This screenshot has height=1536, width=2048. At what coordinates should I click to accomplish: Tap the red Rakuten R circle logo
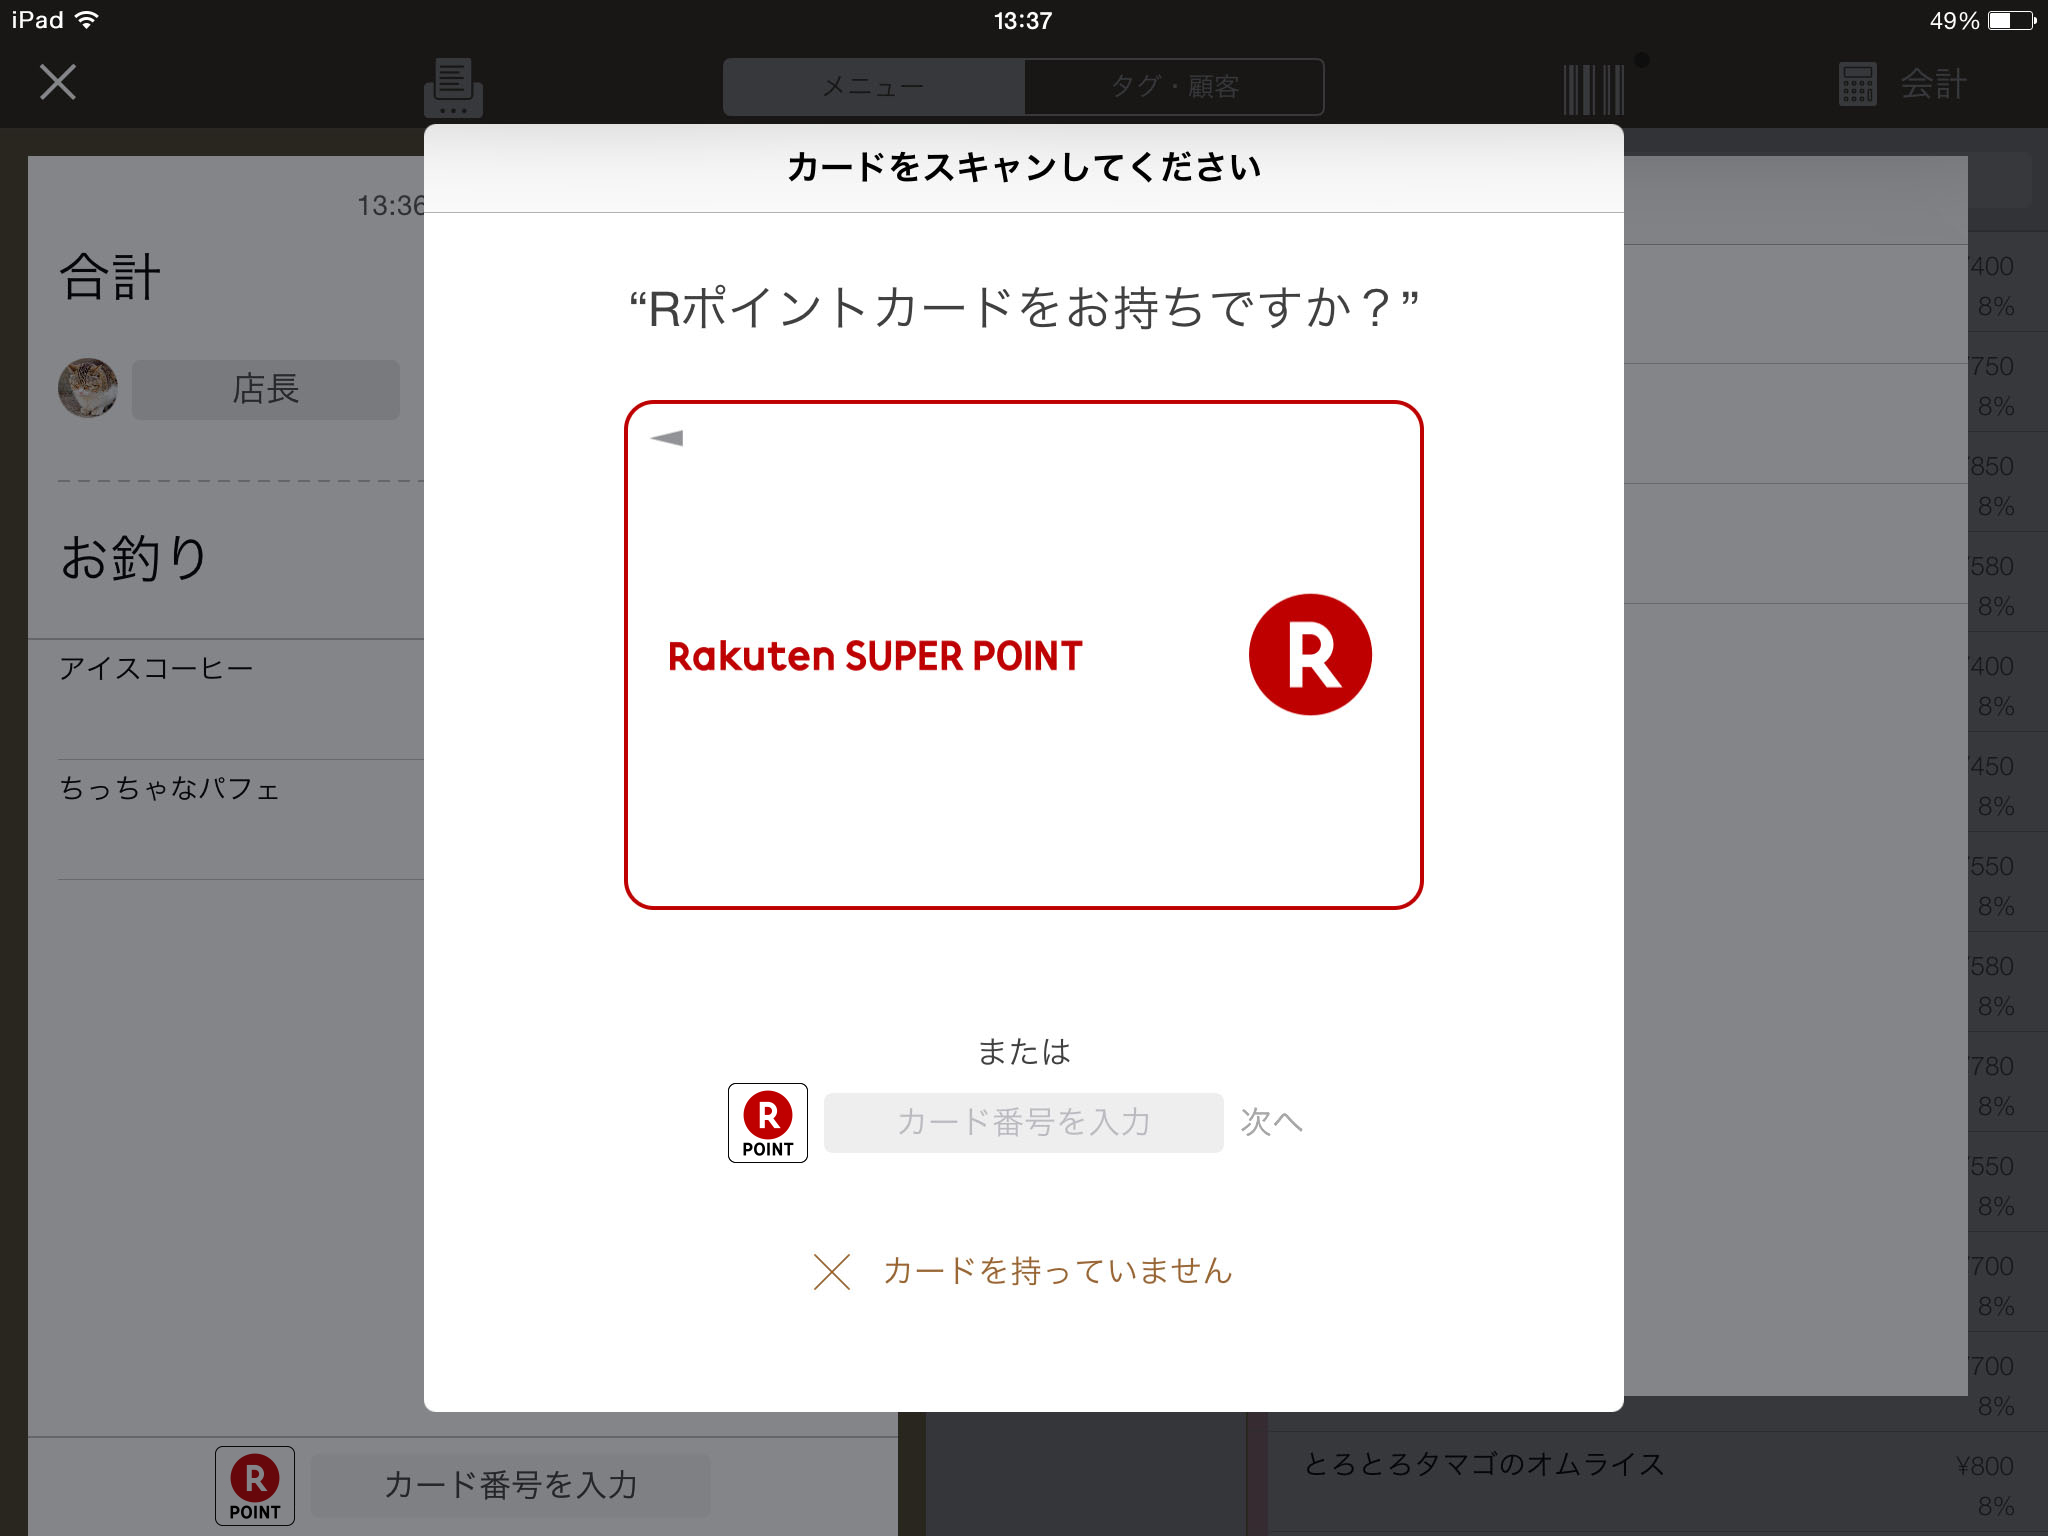point(1310,655)
